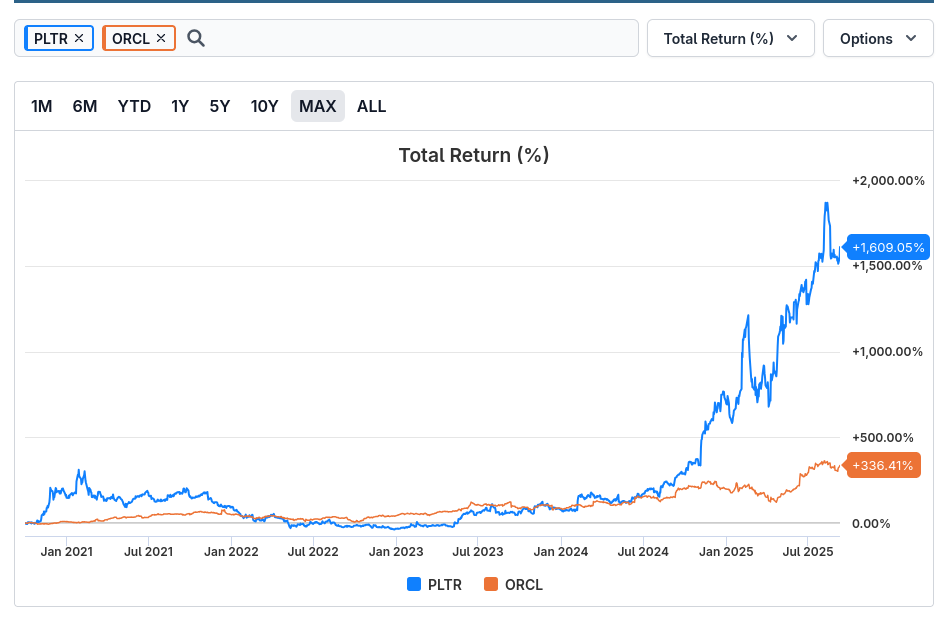Screen dimensions: 943x623
Task: Click the +1,609.05% PLTR value label
Action: click(887, 247)
